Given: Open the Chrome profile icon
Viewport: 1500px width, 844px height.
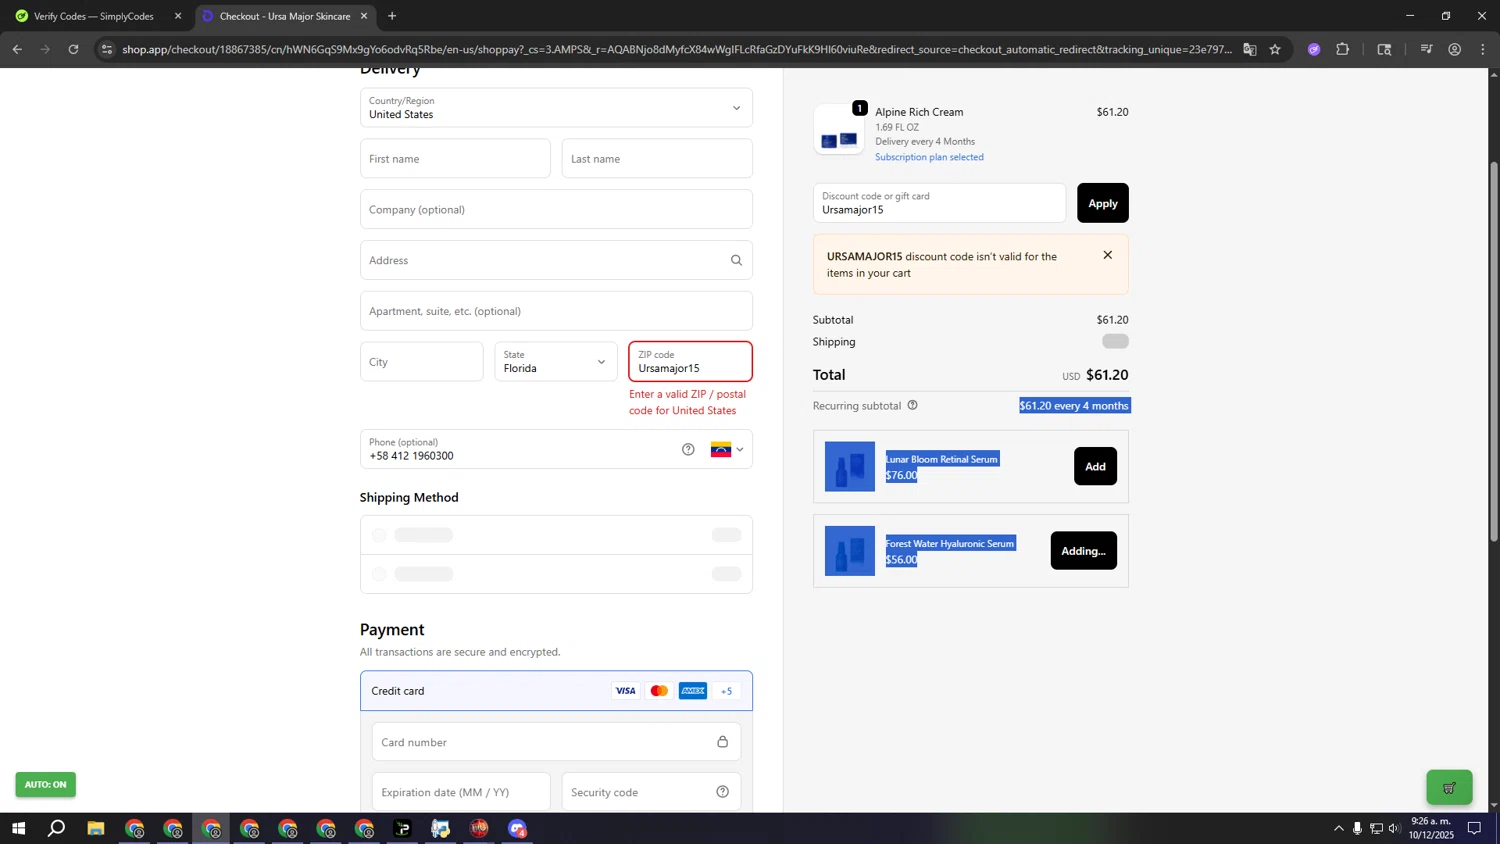Looking at the screenshot, I should (1455, 49).
